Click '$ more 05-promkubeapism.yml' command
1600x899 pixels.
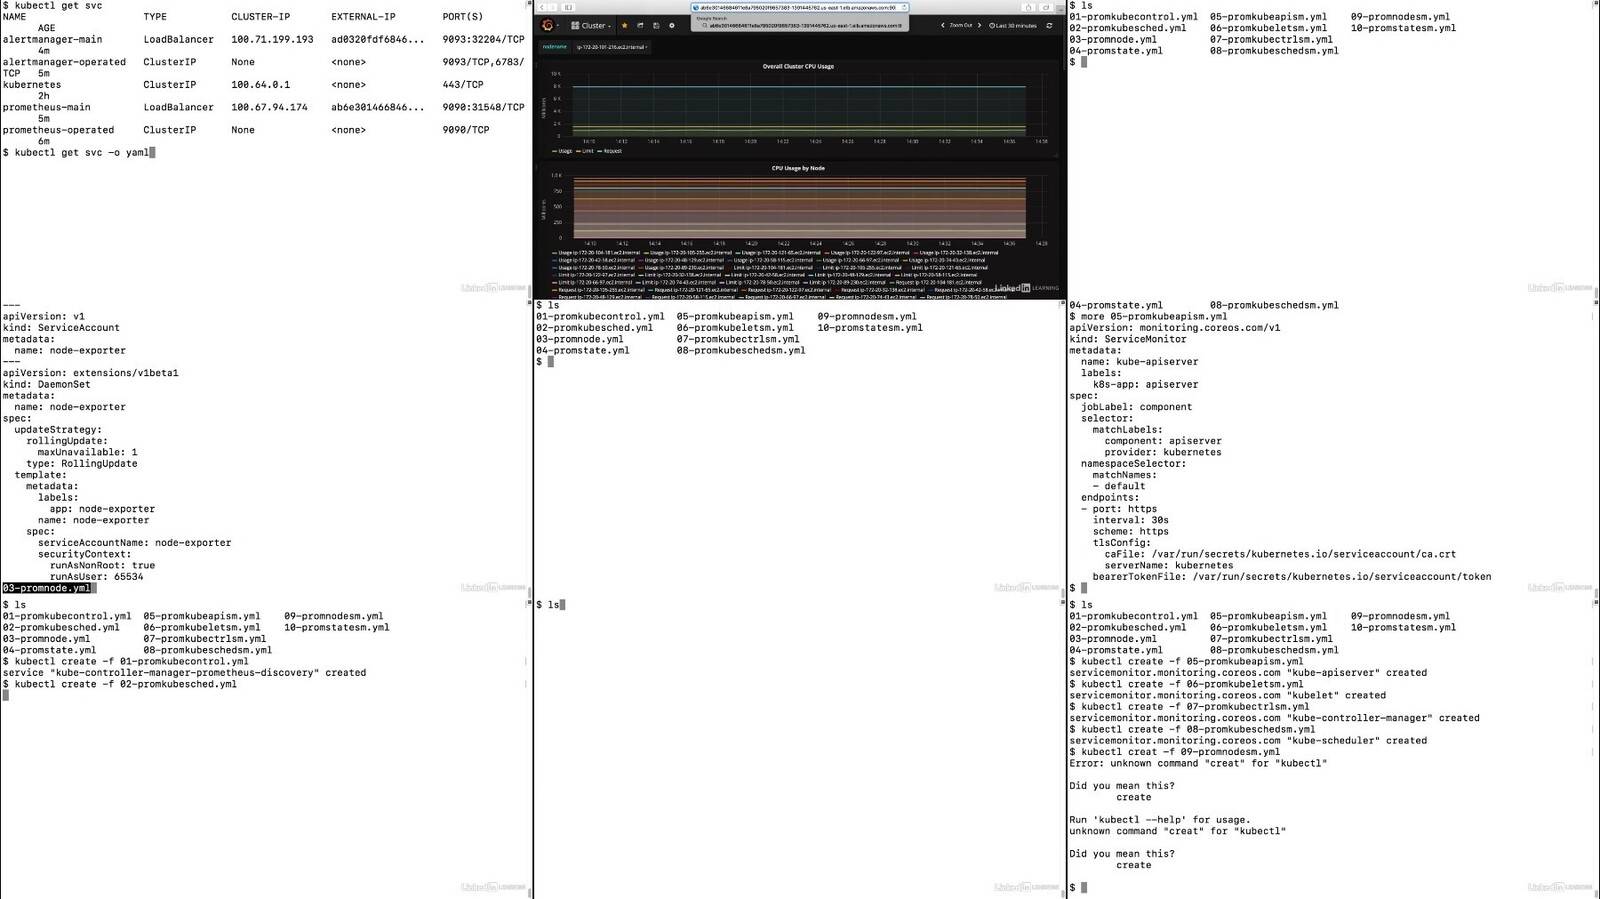tap(1148, 316)
